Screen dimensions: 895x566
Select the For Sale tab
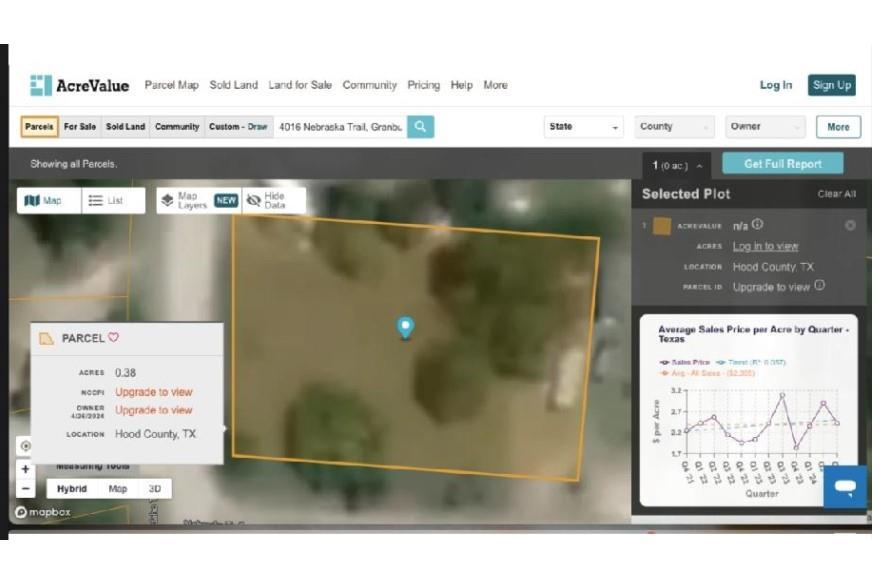pyautogui.click(x=80, y=127)
